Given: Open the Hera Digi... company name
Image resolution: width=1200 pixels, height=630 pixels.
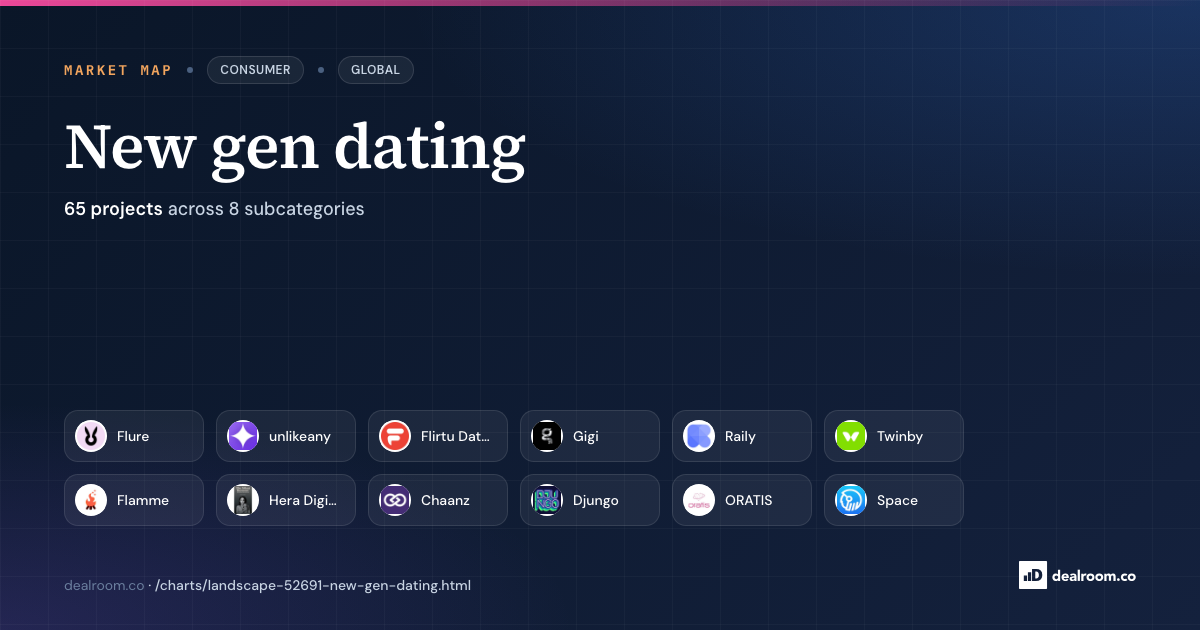Looking at the screenshot, I should 303,500.
